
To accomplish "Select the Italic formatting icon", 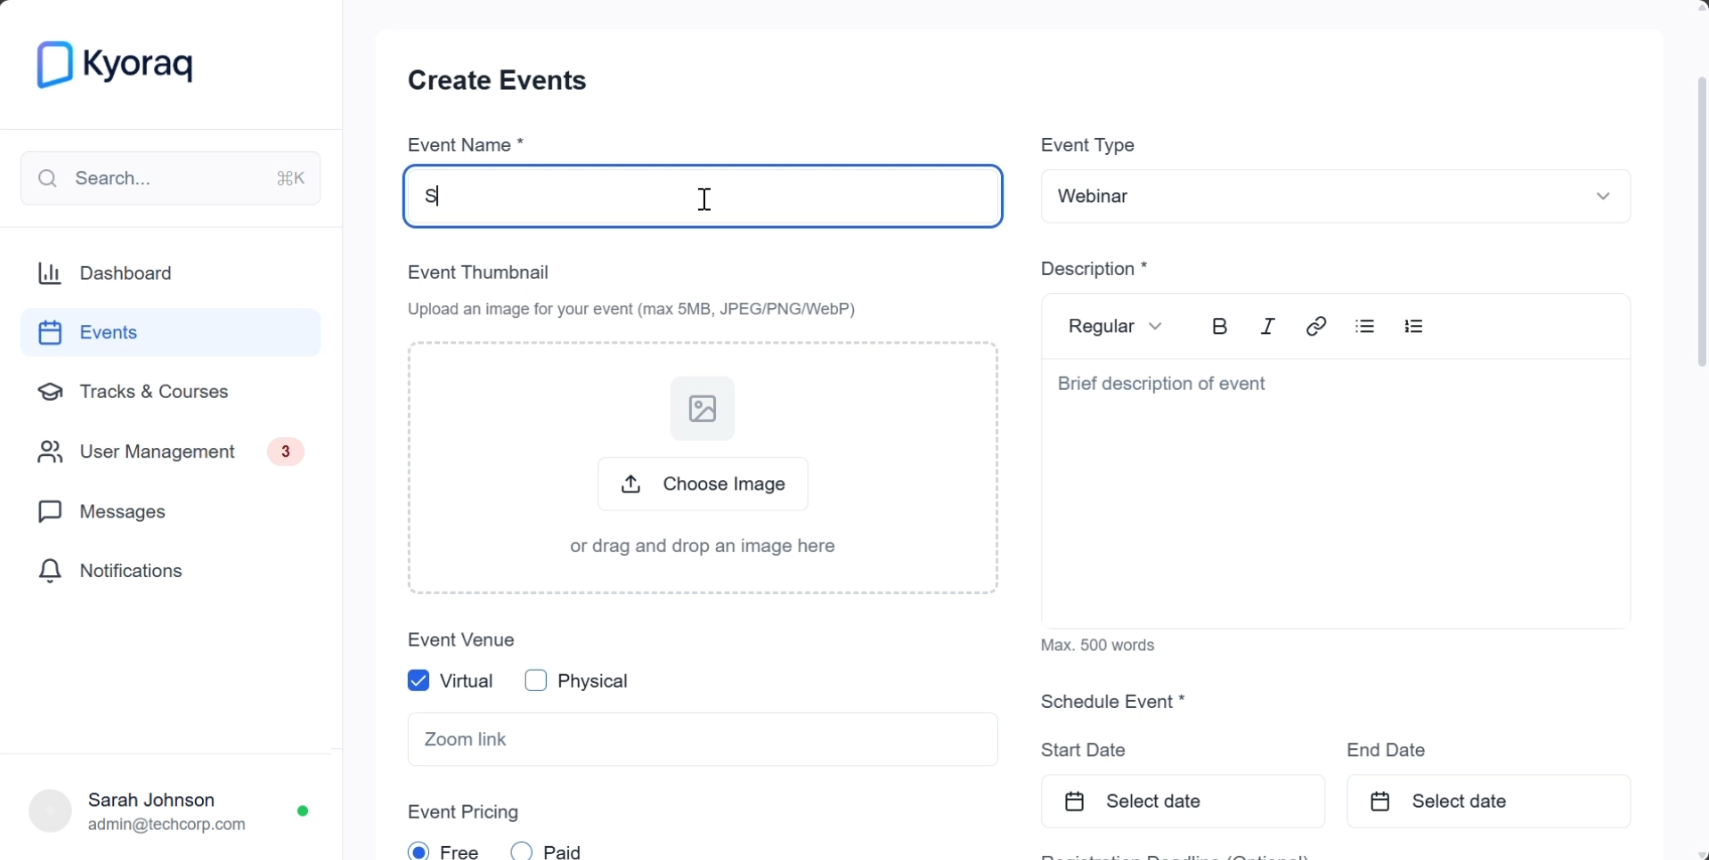I will point(1266,326).
